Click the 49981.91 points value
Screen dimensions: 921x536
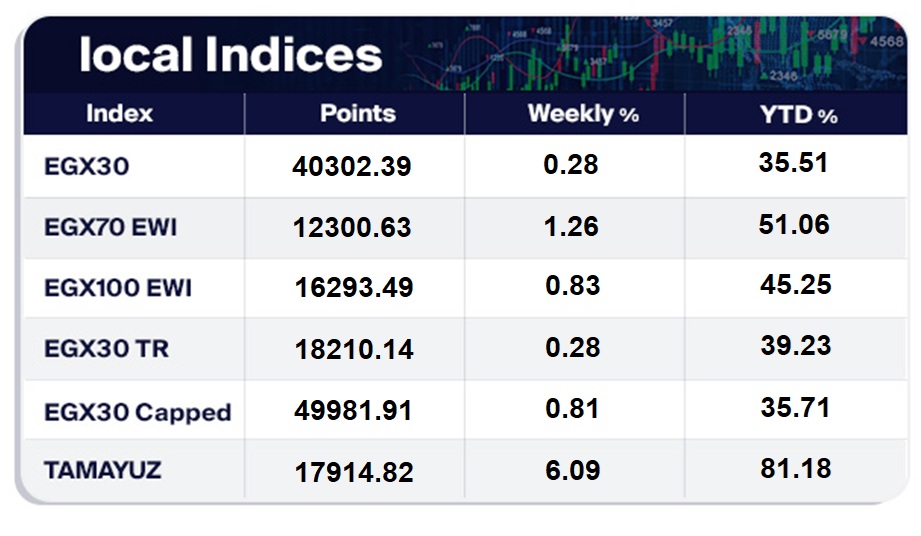[353, 410]
